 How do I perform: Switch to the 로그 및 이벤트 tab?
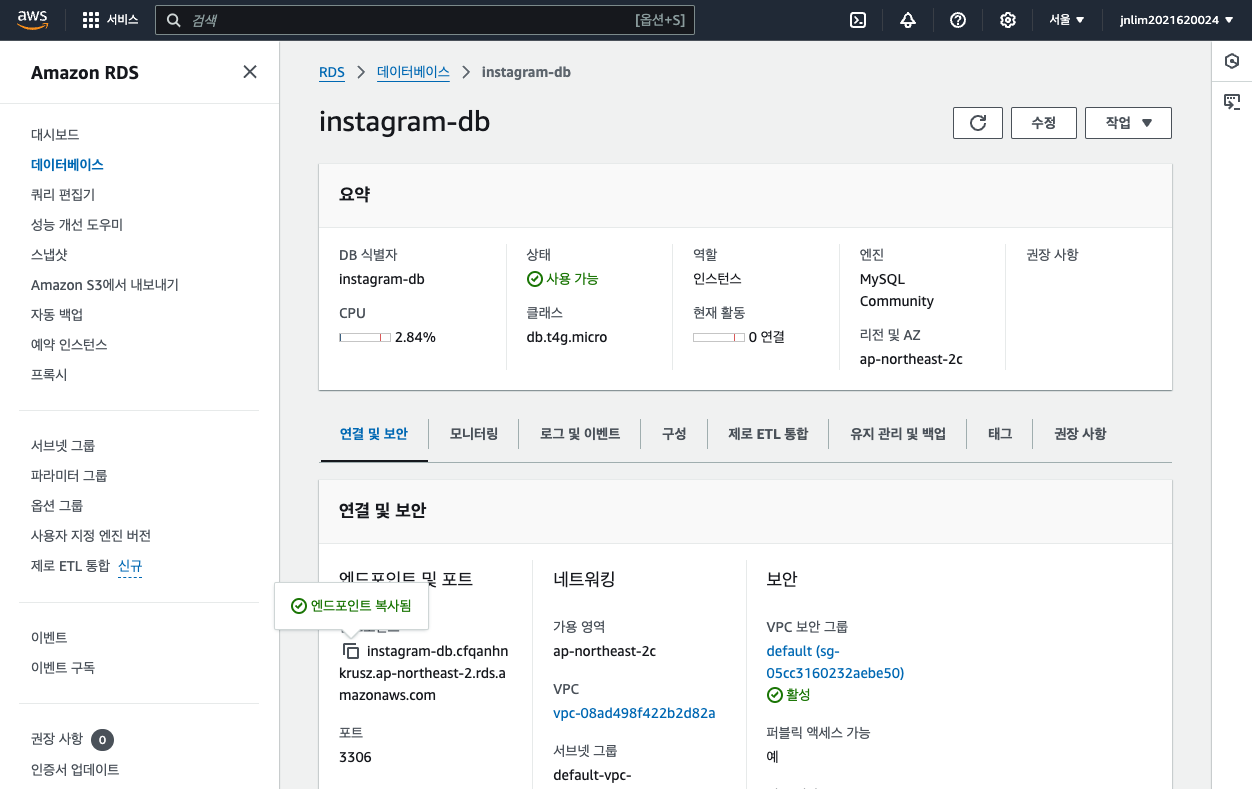[580, 434]
